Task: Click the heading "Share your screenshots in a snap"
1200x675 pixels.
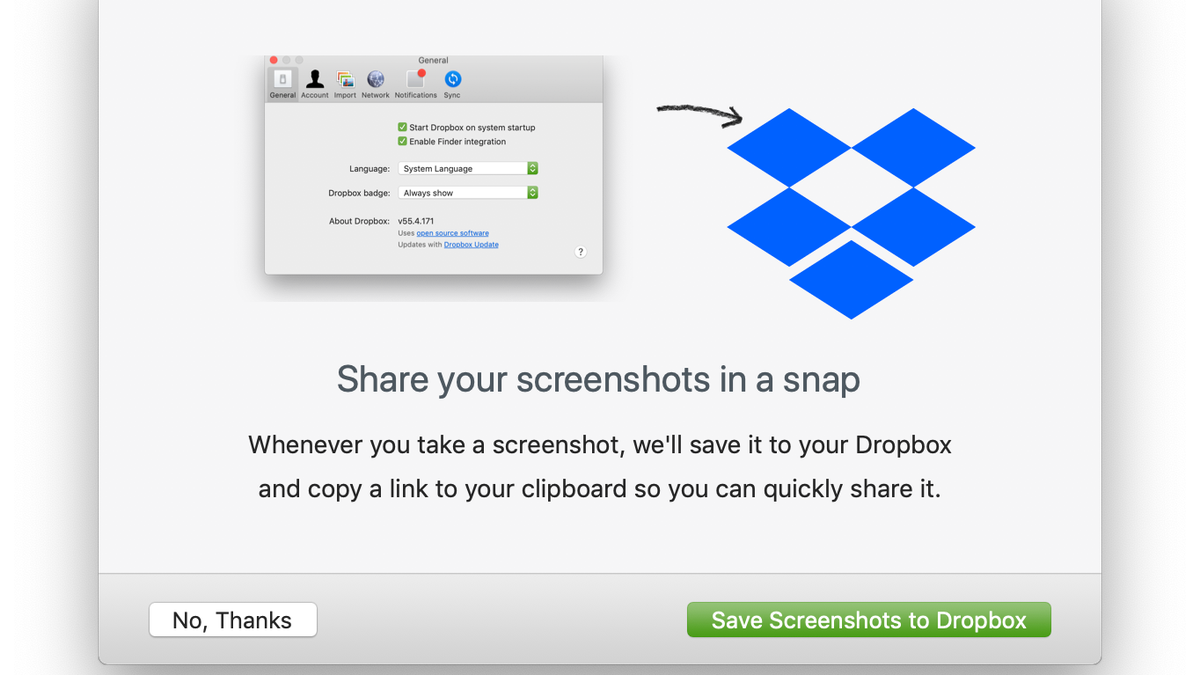Action: coord(598,380)
